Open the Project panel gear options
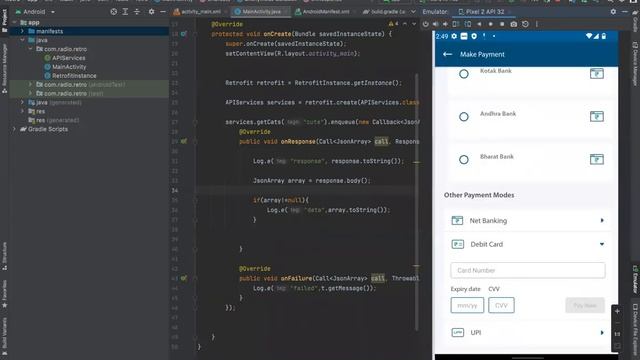 pos(151,12)
